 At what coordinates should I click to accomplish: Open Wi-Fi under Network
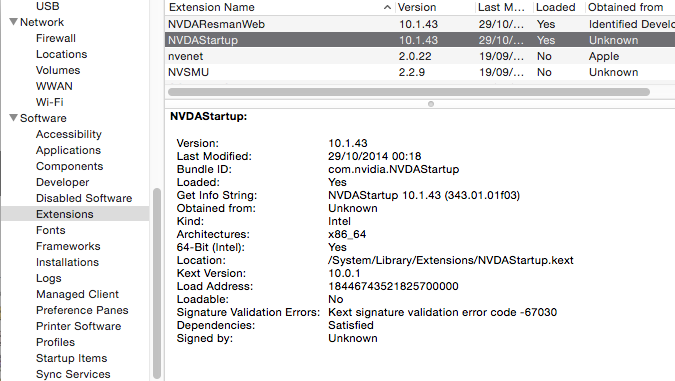coord(50,102)
